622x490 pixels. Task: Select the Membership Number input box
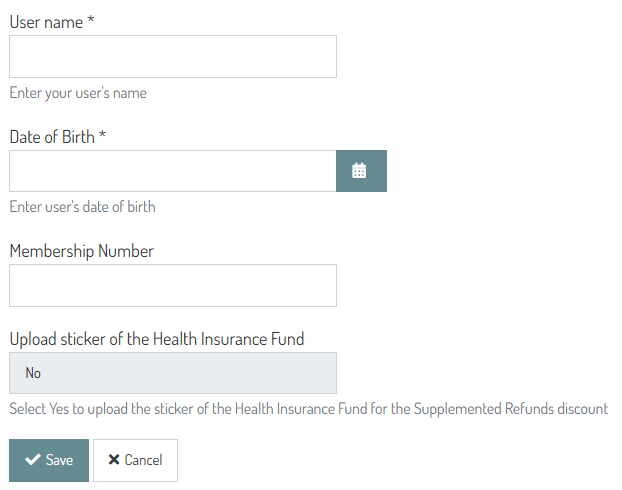point(172,285)
